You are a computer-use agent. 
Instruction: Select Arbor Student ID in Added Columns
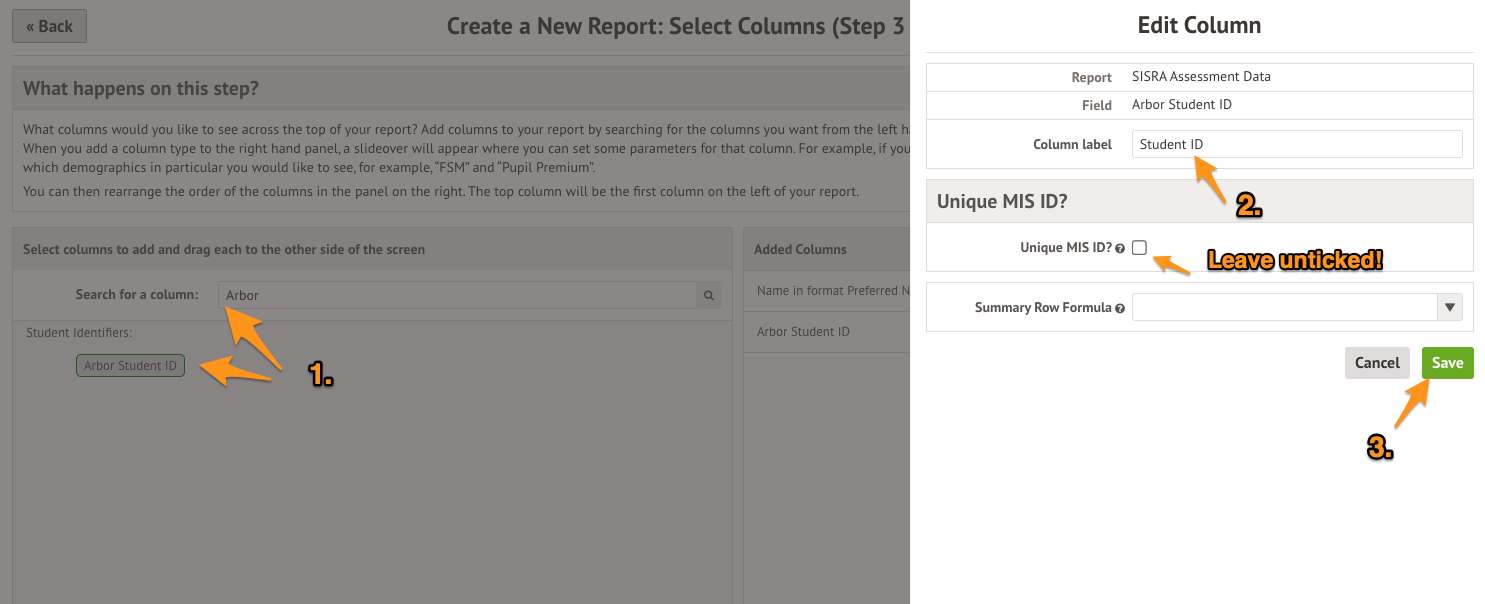[803, 331]
